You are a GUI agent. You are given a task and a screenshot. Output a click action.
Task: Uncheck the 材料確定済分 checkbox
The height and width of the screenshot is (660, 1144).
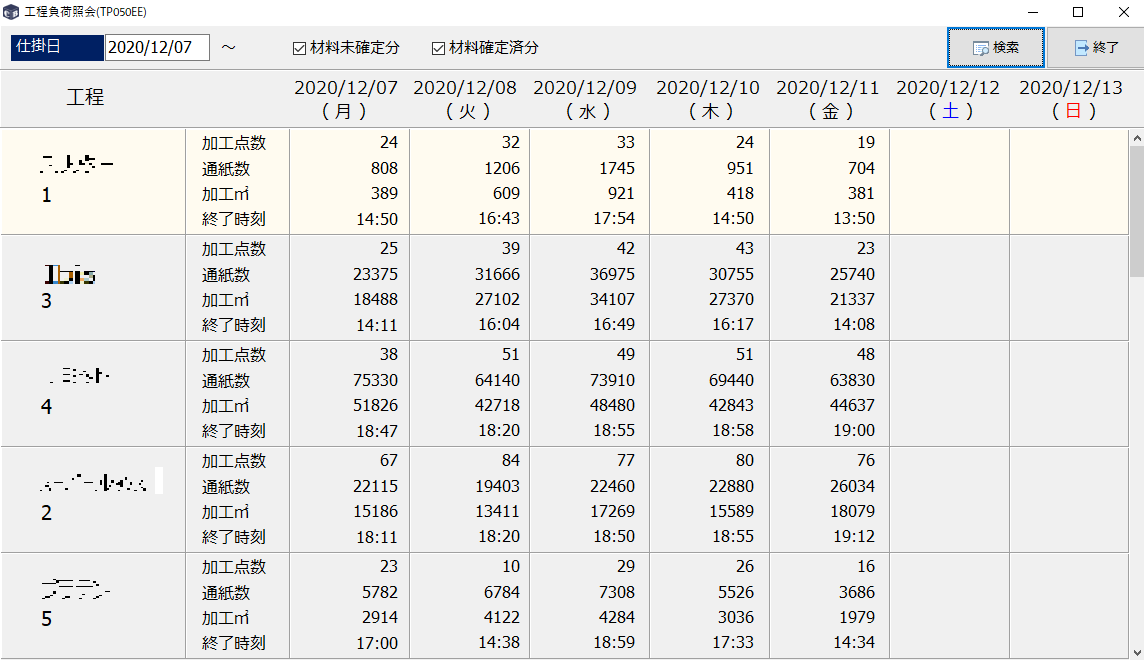438,48
